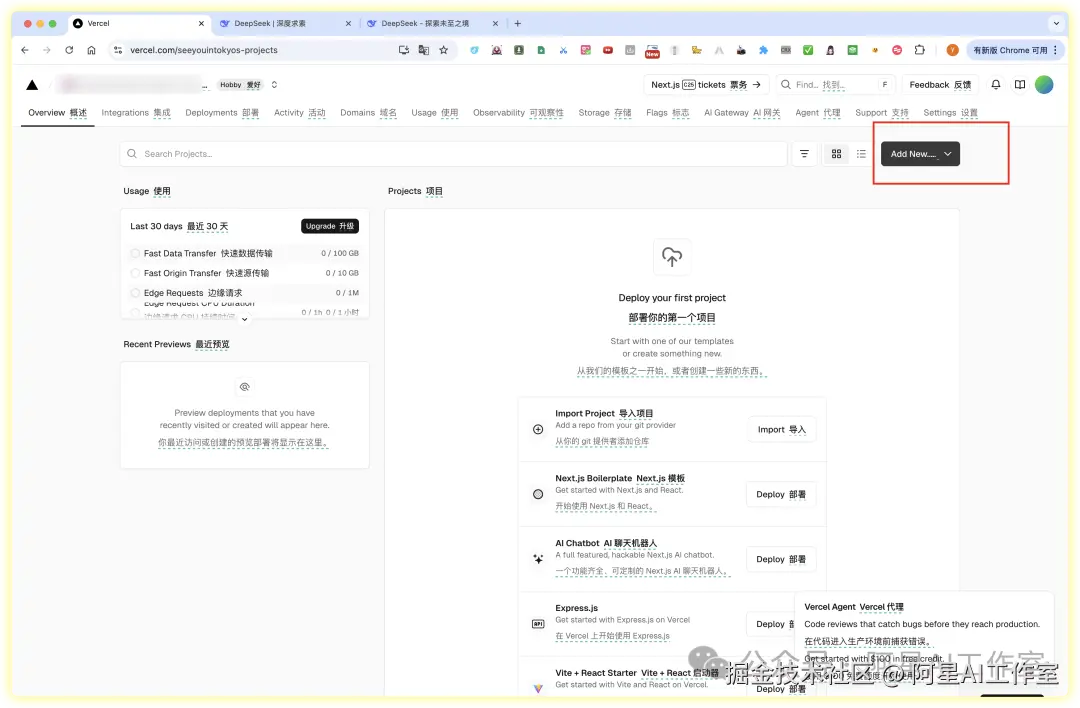Click the plus icon for Import Project
Screen dimensions: 1080x708
[x=538, y=429]
